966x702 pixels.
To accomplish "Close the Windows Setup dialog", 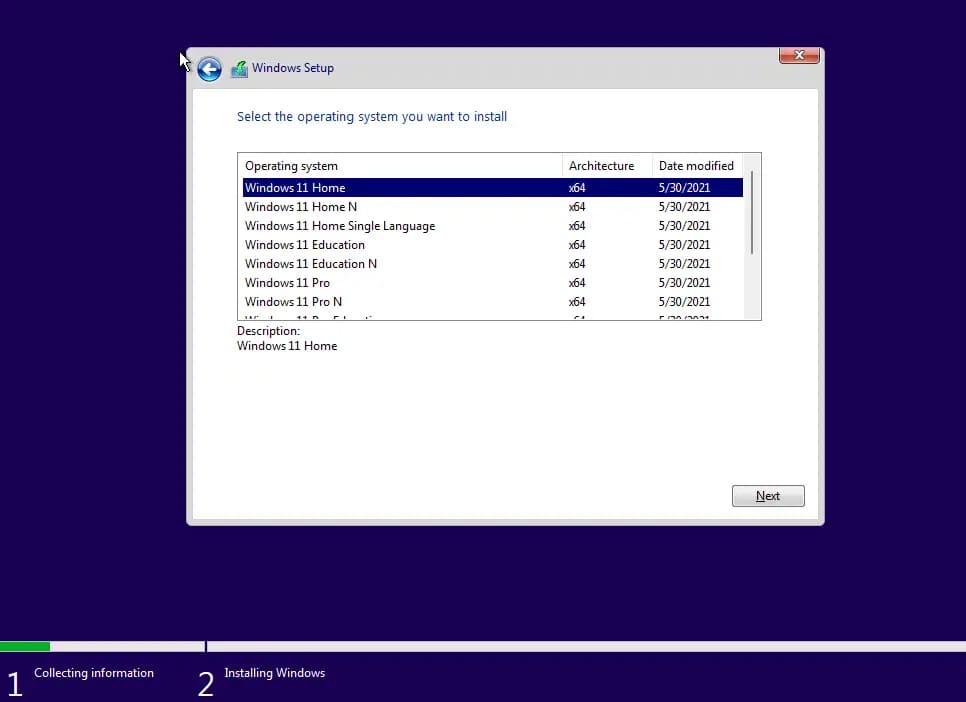I will (799, 56).
